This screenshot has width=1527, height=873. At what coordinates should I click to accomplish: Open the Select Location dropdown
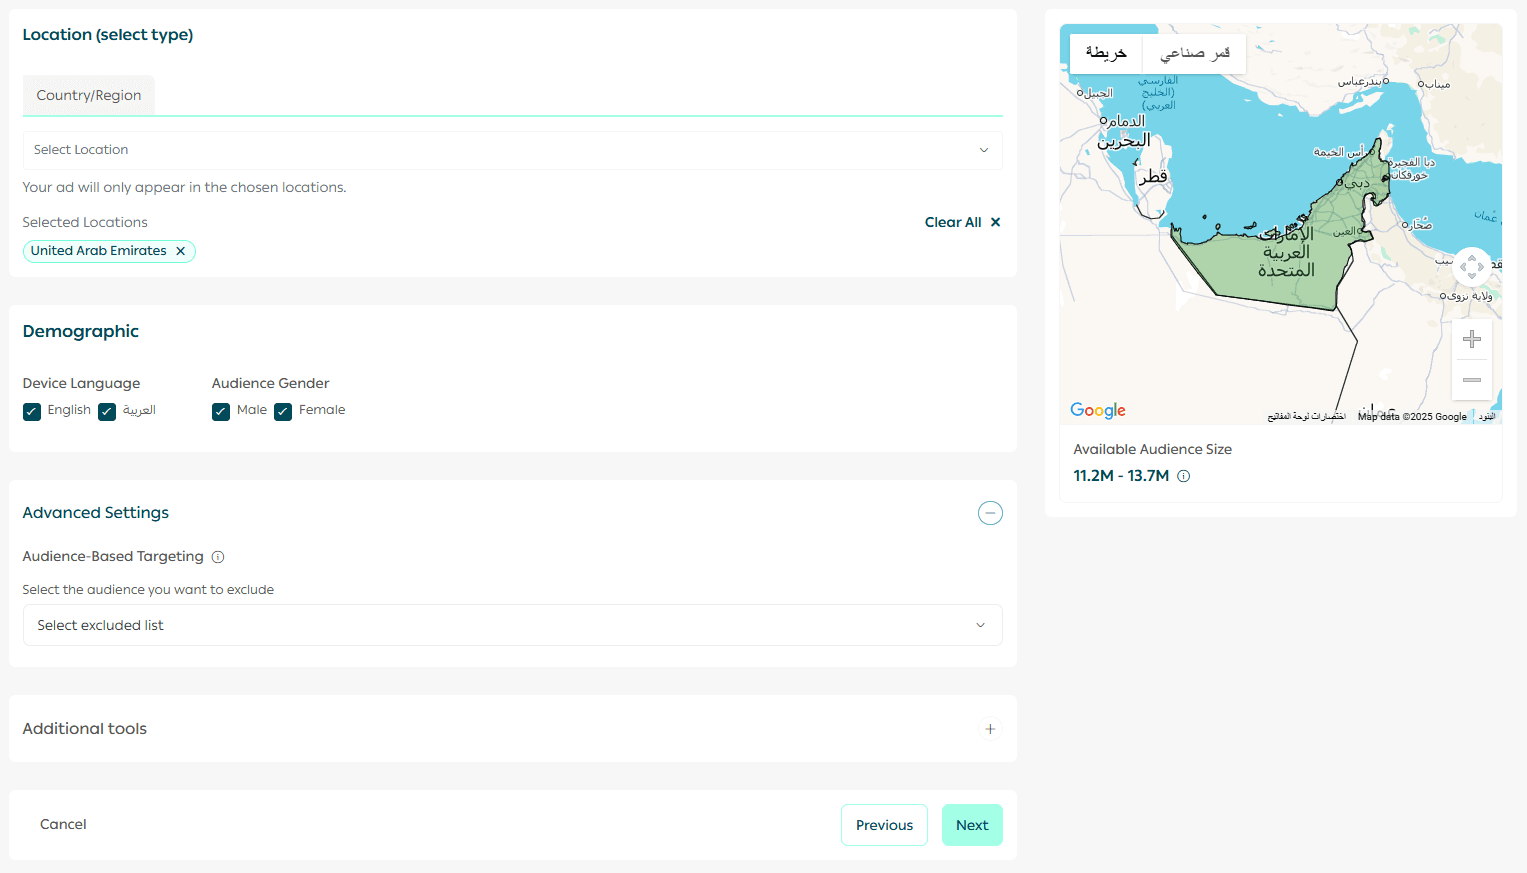pos(512,150)
